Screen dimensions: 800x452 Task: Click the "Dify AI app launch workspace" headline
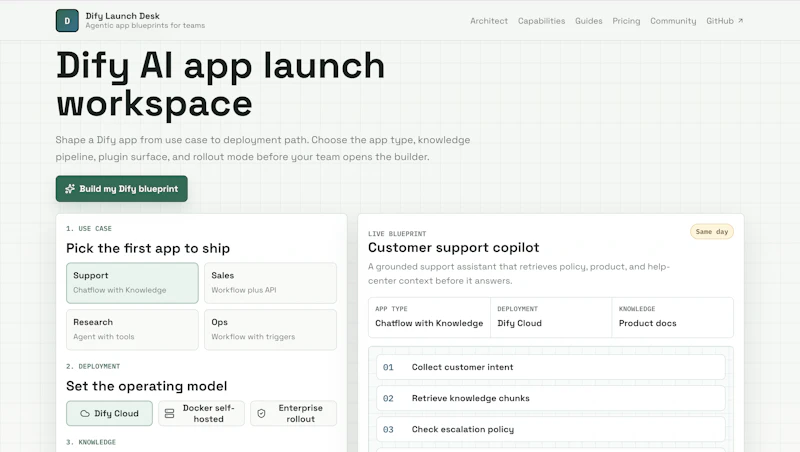pyautogui.click(x=220, y=85)
